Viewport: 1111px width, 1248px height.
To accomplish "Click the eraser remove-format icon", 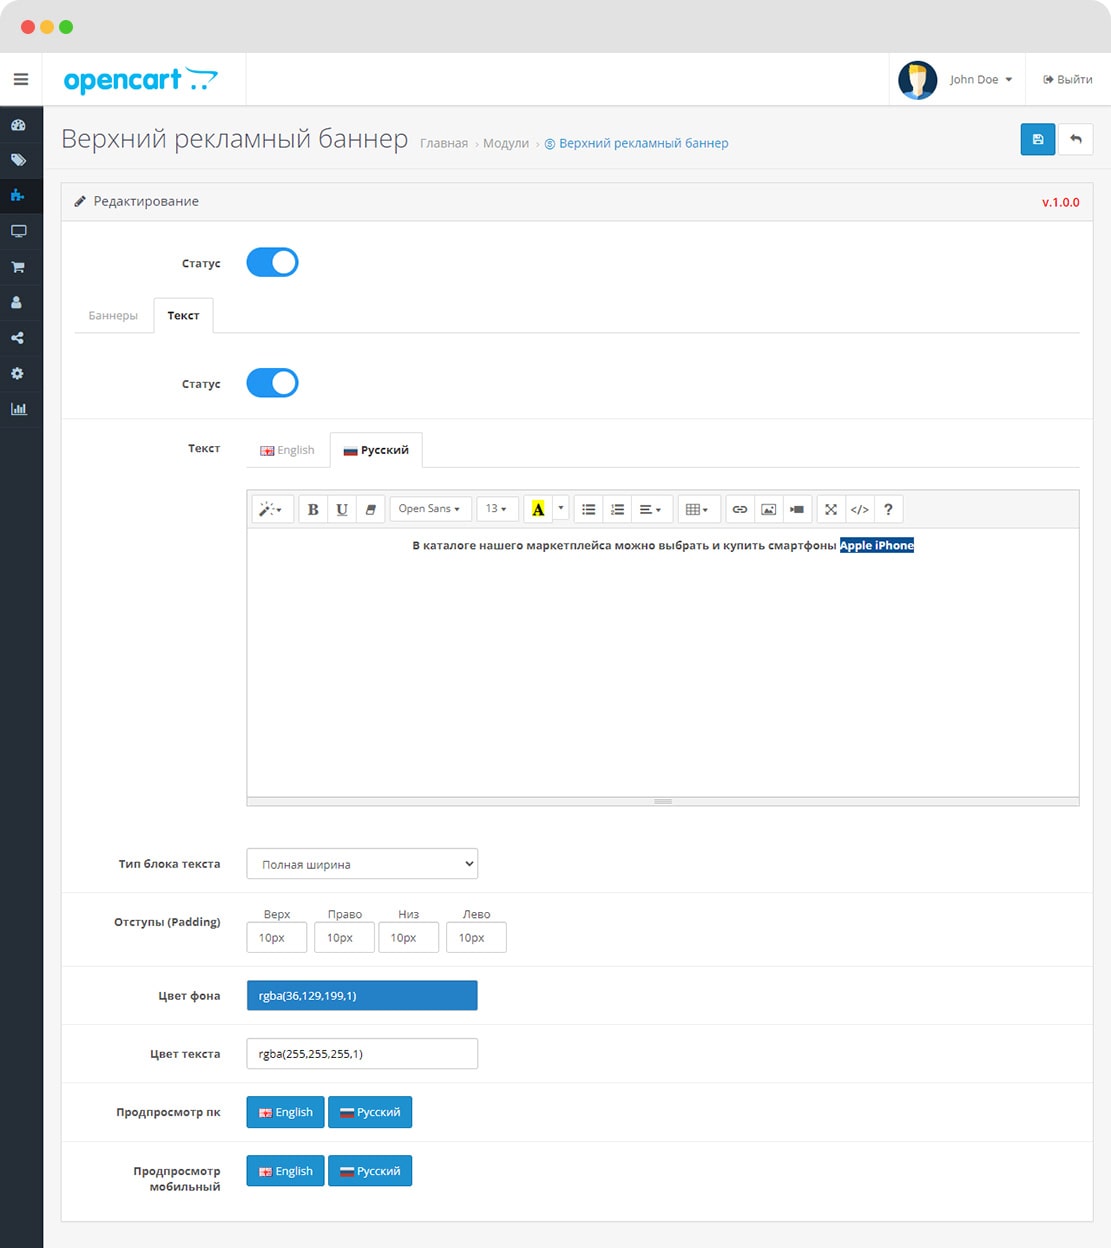I will pos(370,509).
